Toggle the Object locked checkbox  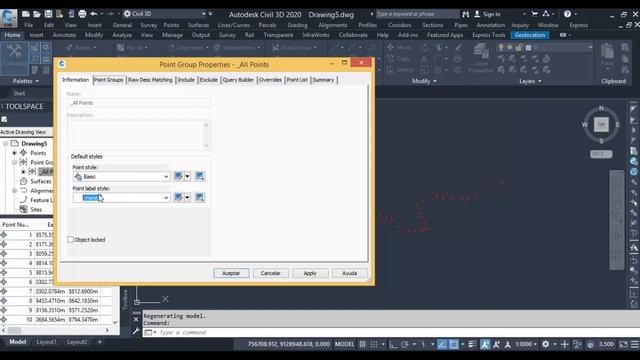coord(70,240)
